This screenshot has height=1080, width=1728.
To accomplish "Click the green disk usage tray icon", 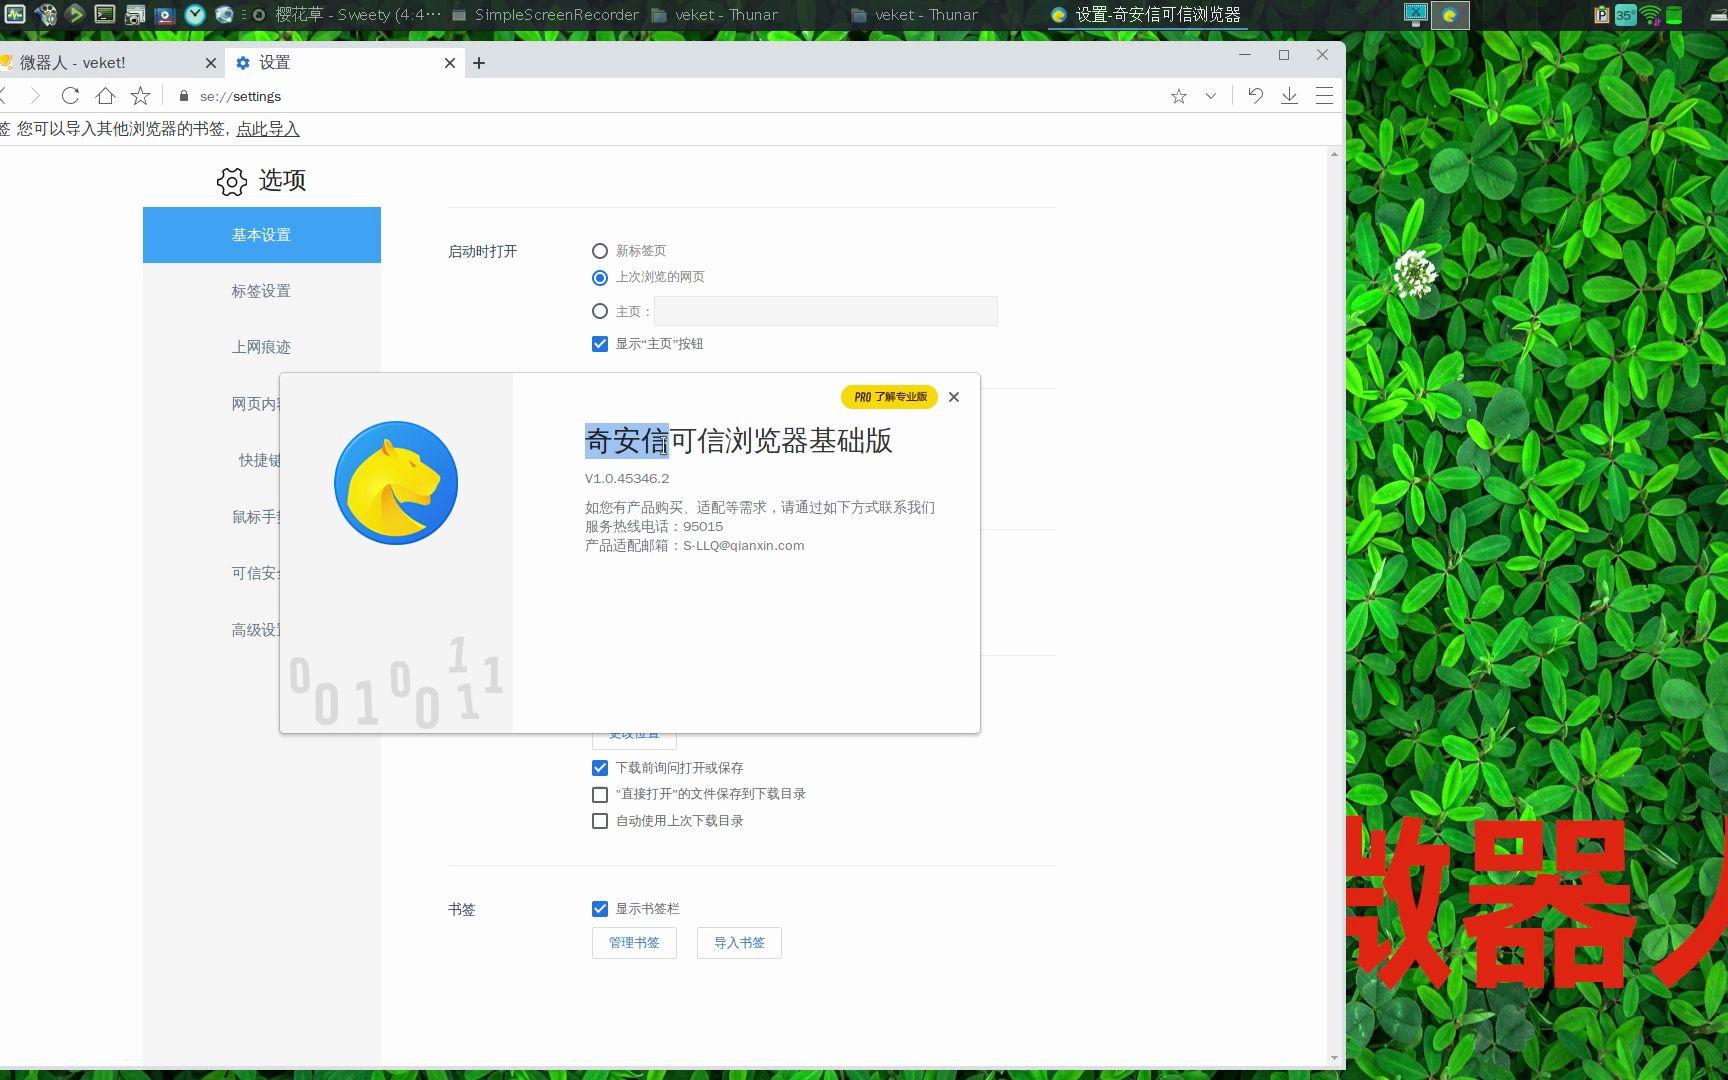I will pyautogui.click(x=1674, y=15).
